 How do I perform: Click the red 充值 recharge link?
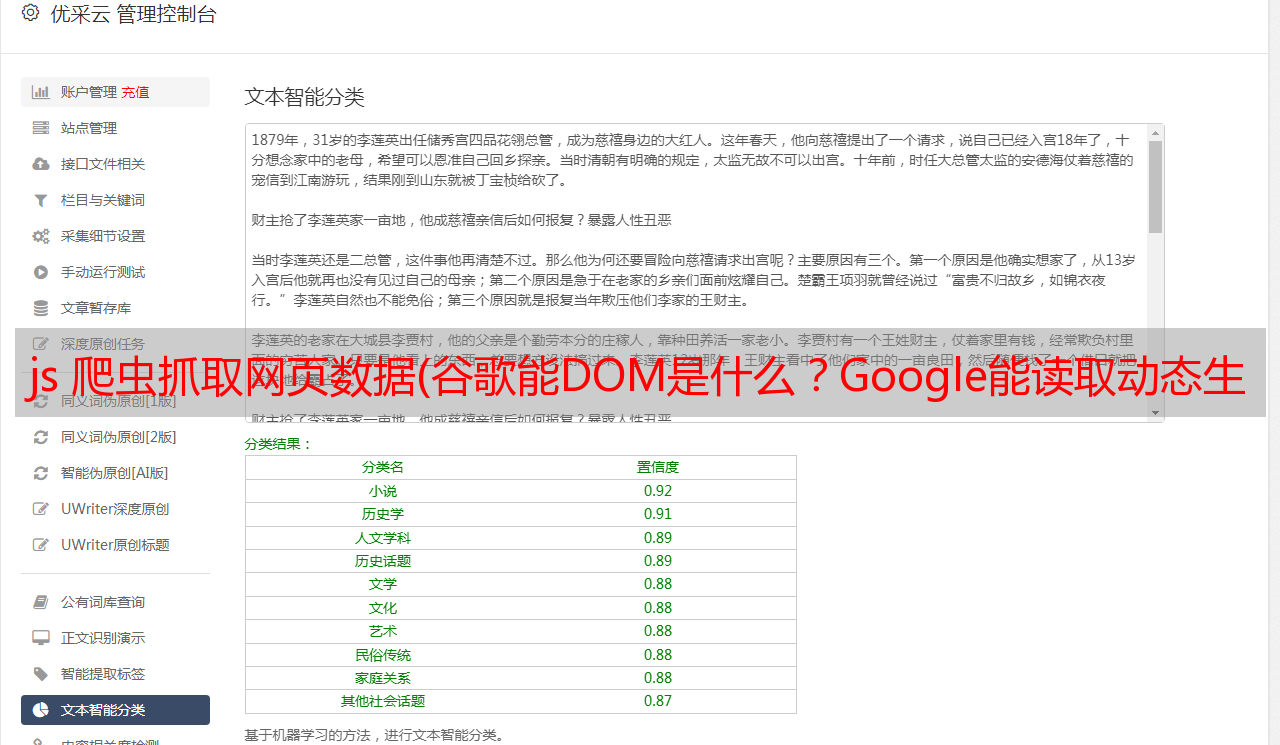136,92
